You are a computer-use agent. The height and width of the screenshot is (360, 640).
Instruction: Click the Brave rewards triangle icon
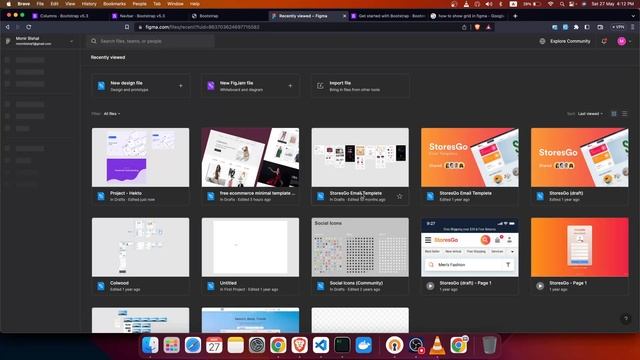489,27
